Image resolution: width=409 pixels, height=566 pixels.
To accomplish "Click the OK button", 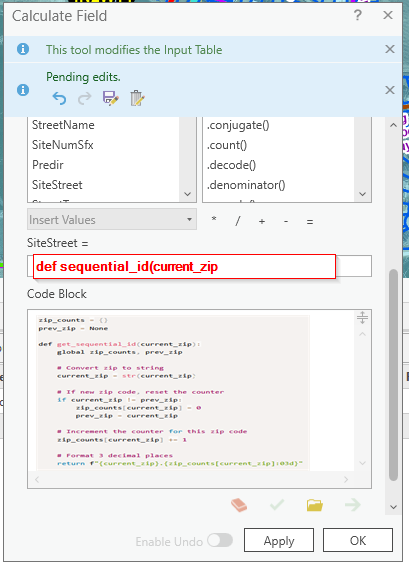I will pyautogui.click(x=358, y=540).
